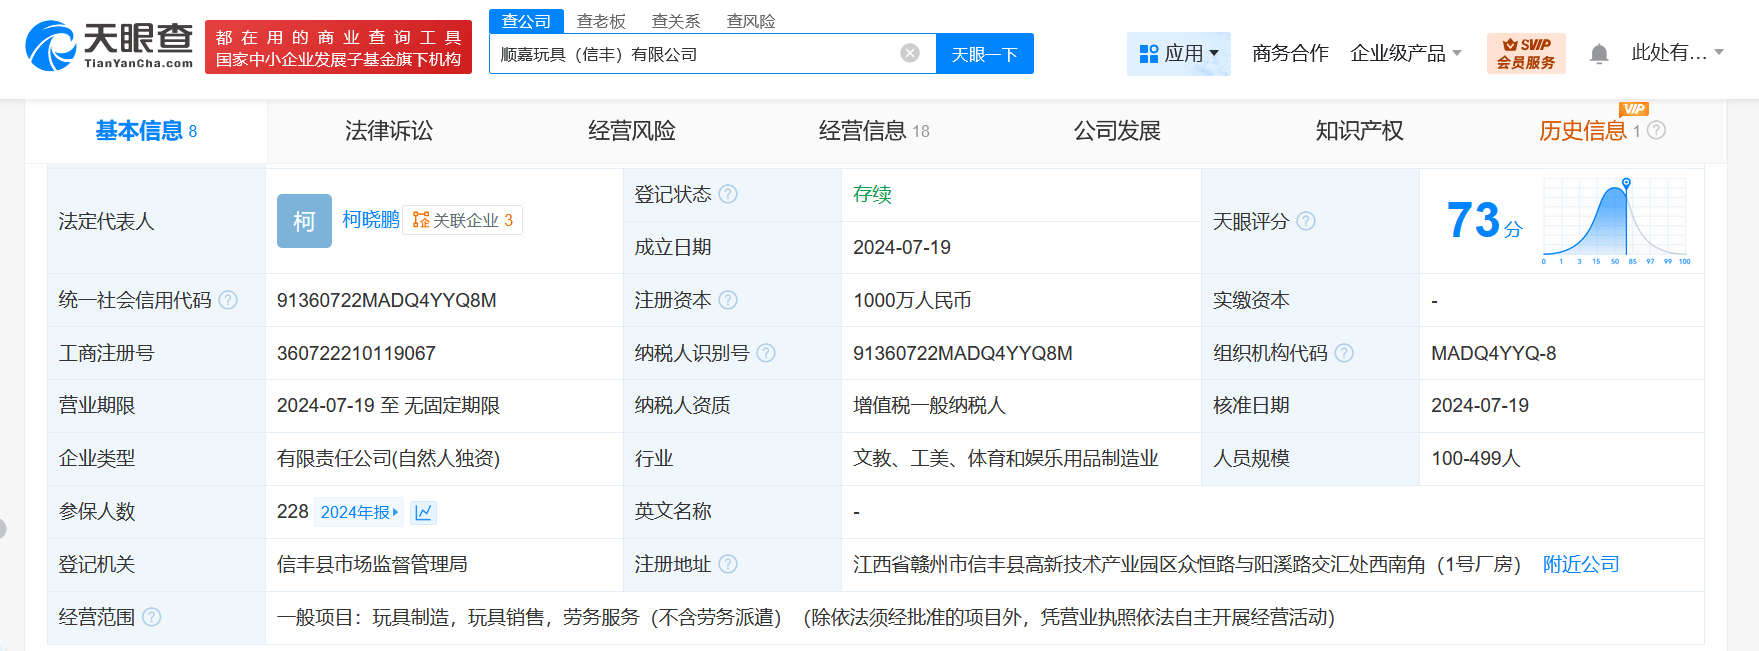Screen dimensions: 1759x651
Task: Select the 知识产权 tab
Action: click(1360, 131)
